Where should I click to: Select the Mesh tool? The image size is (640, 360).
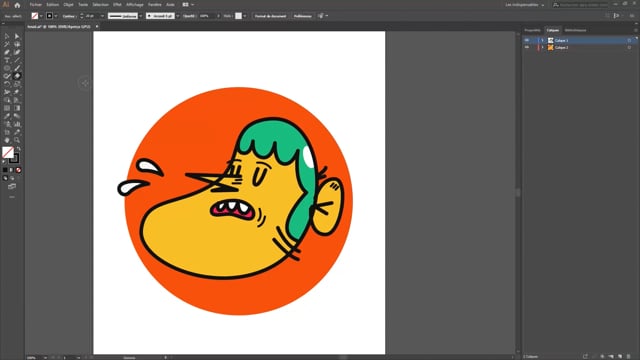coord(7,108)
